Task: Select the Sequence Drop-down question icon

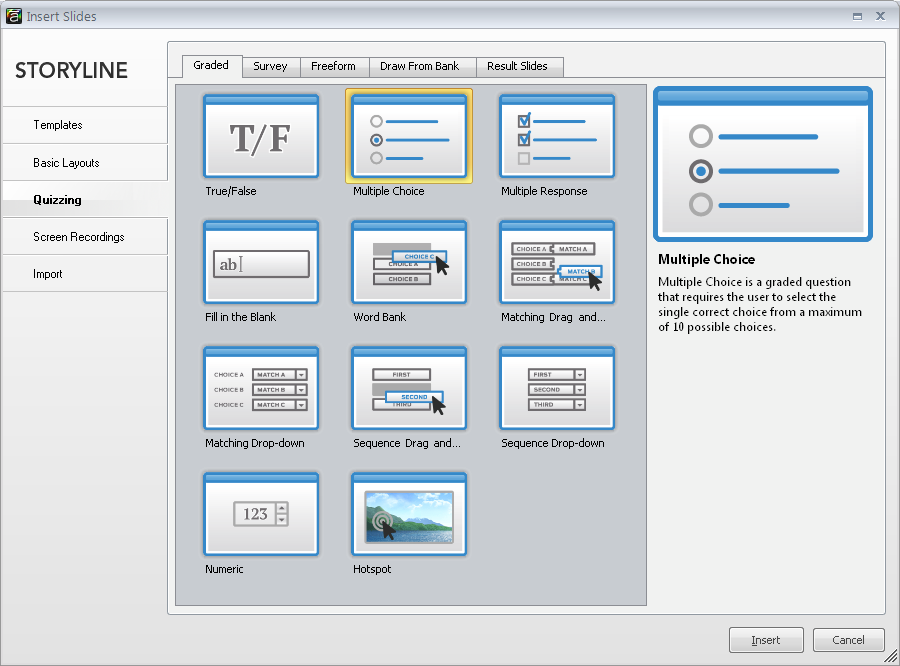Action: [557, 388]
